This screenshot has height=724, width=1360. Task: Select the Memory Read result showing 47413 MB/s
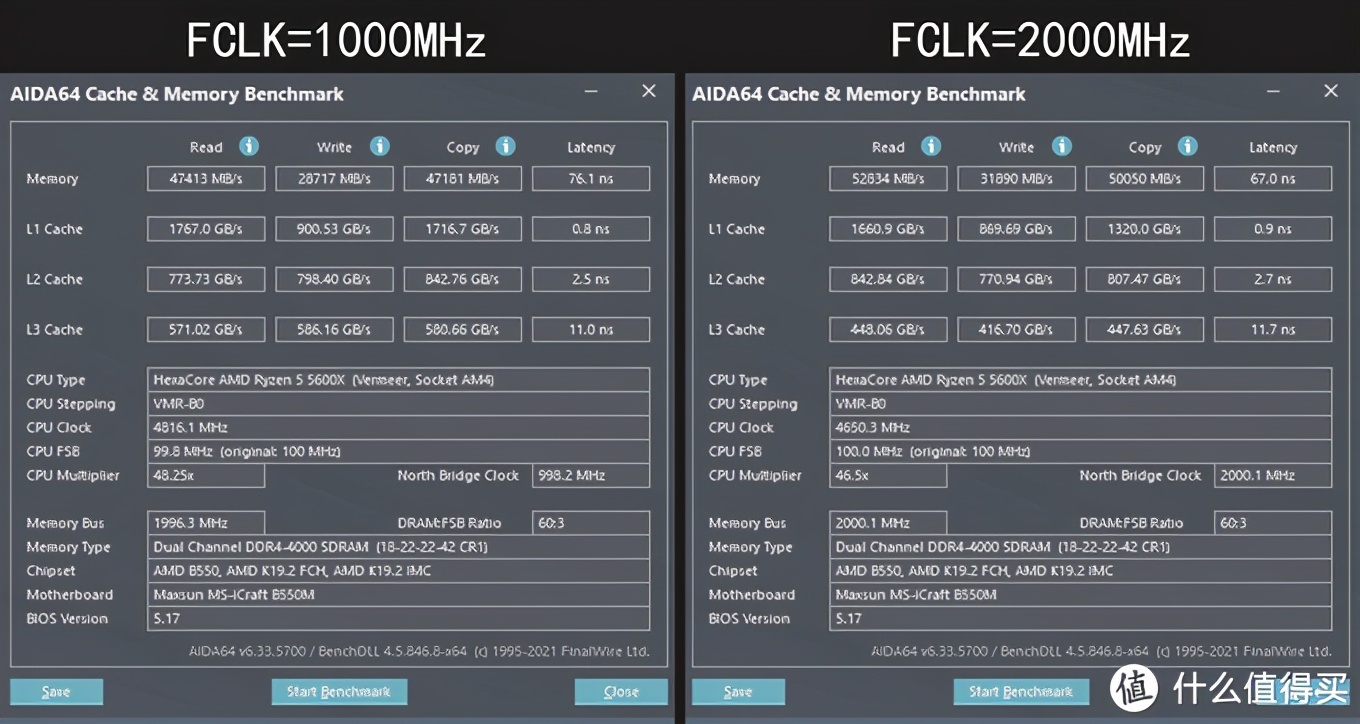pos(205,178)
